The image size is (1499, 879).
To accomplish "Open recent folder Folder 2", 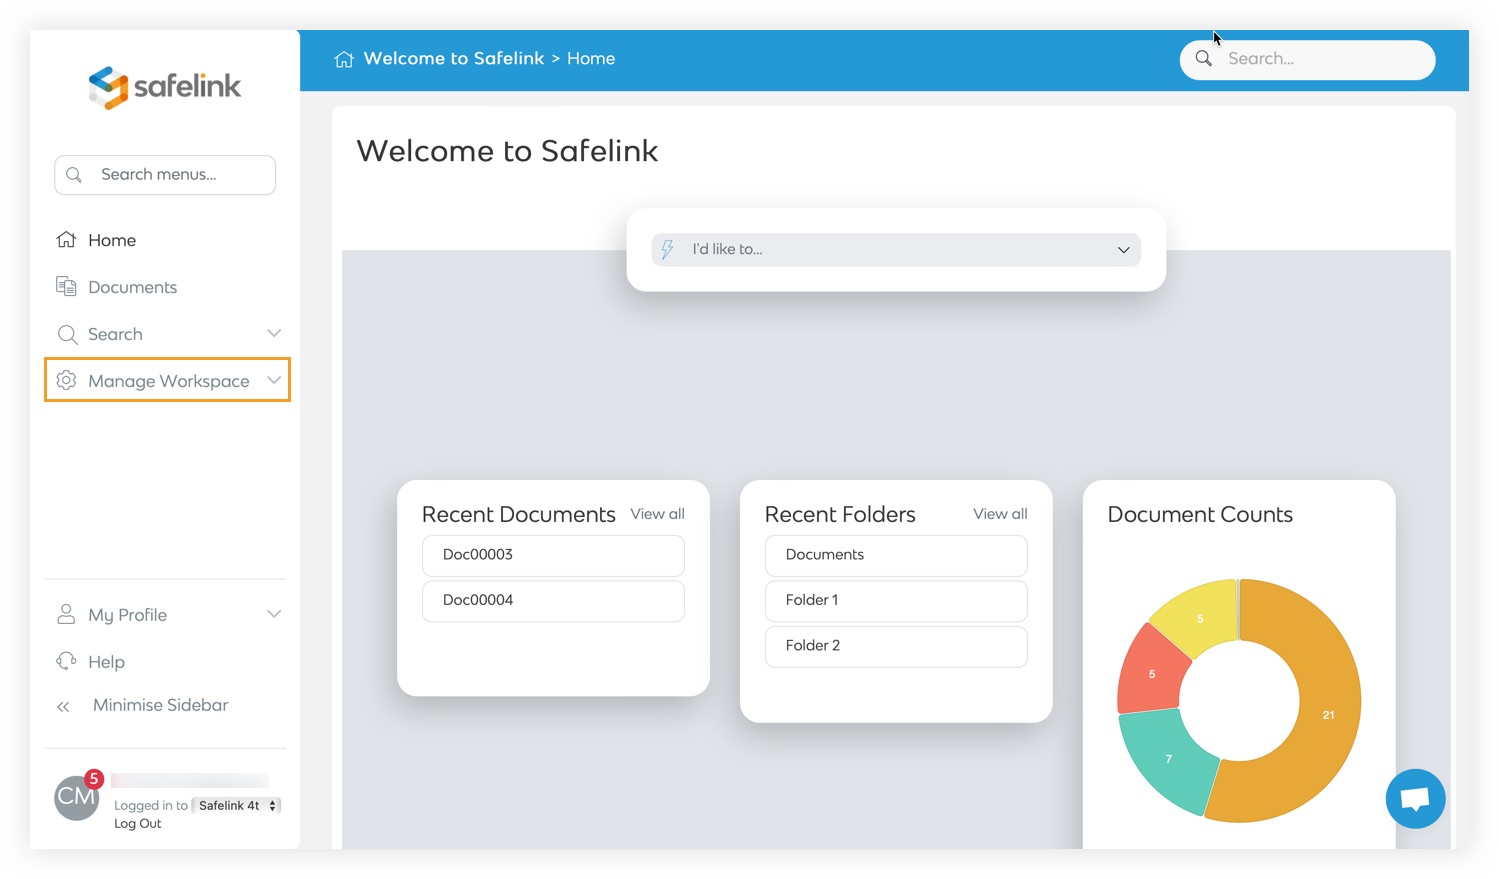I will coord(896,646).
